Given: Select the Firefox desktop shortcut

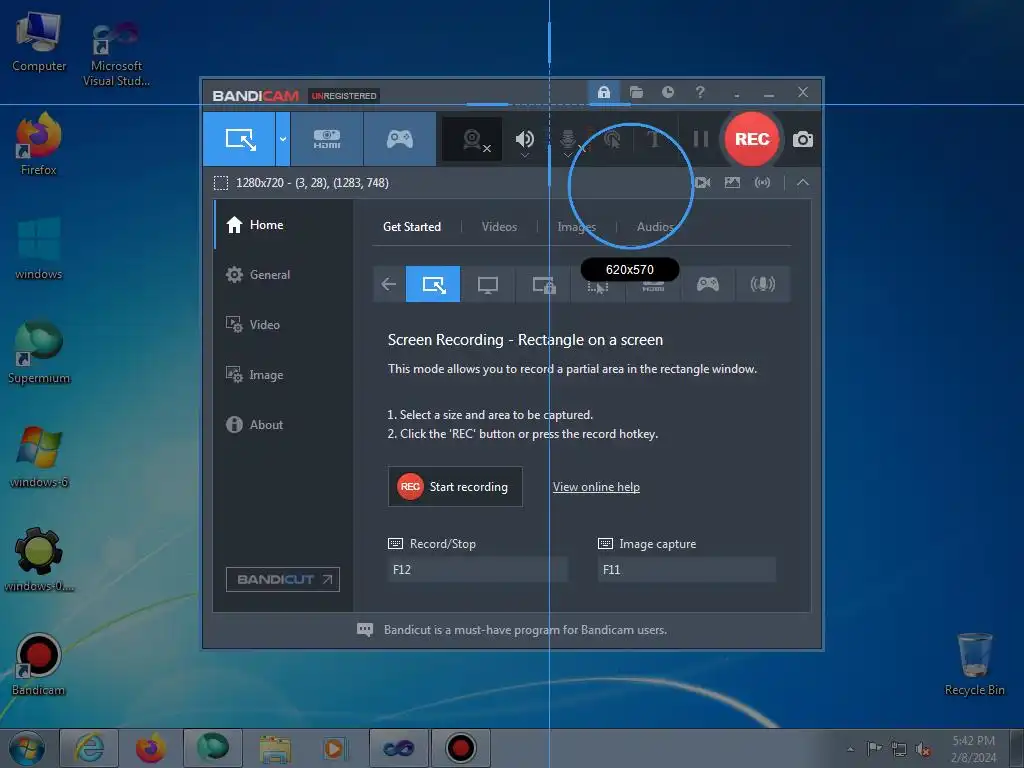Looking at the screenshot, I should (39, 144).
